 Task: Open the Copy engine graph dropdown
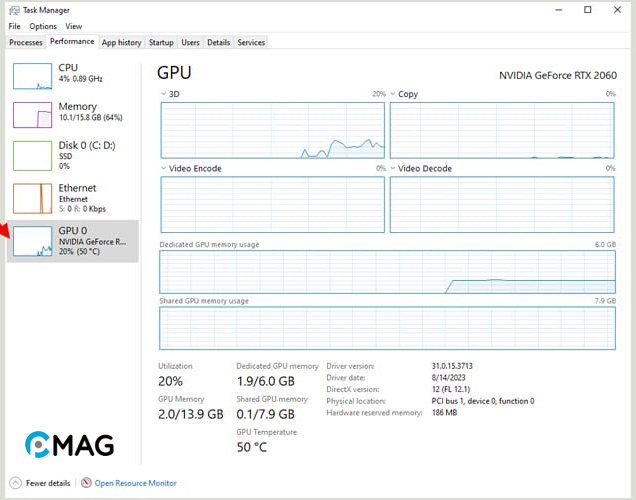pyautogui.click(x=393, y=94)
